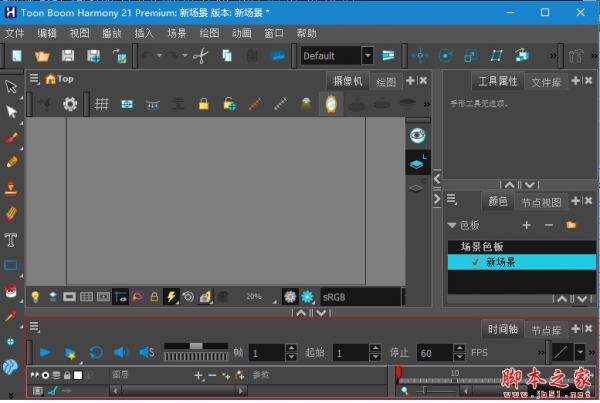Select the Rectangle shape tool
The height and width of the screenshot is (403, 600).
coord(12,265)
